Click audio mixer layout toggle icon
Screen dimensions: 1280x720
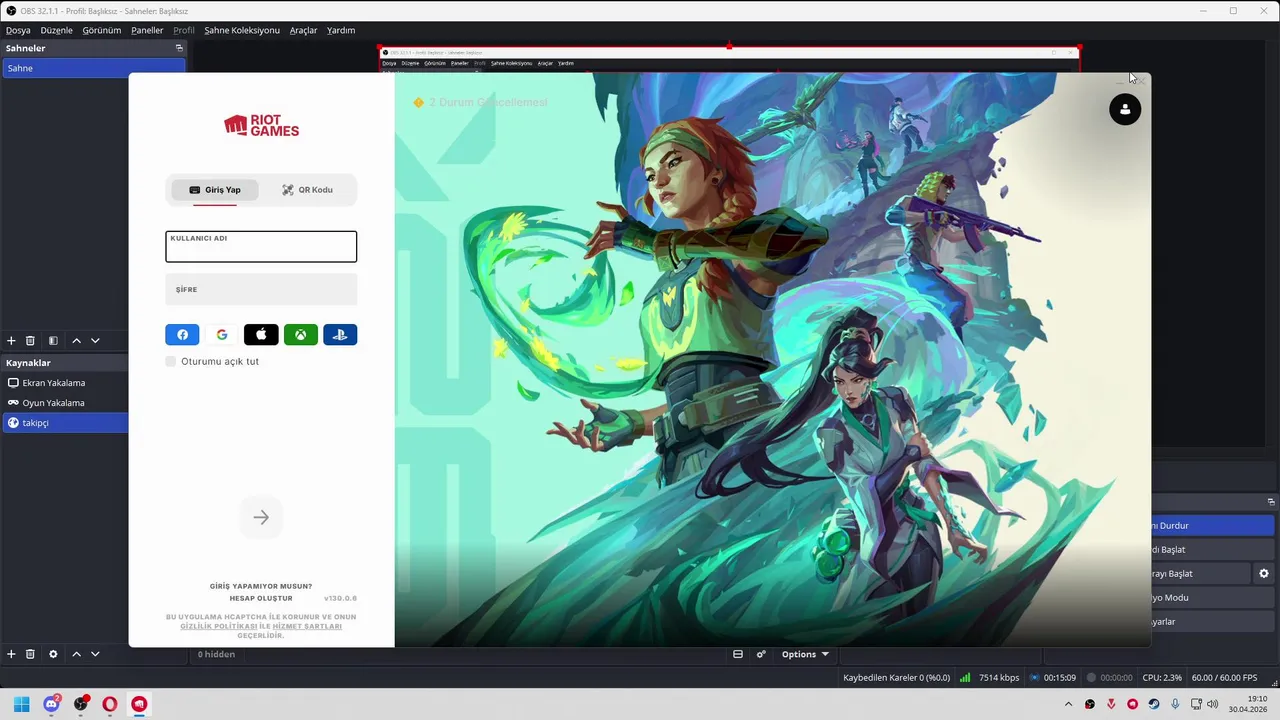(x=738, y=654)
